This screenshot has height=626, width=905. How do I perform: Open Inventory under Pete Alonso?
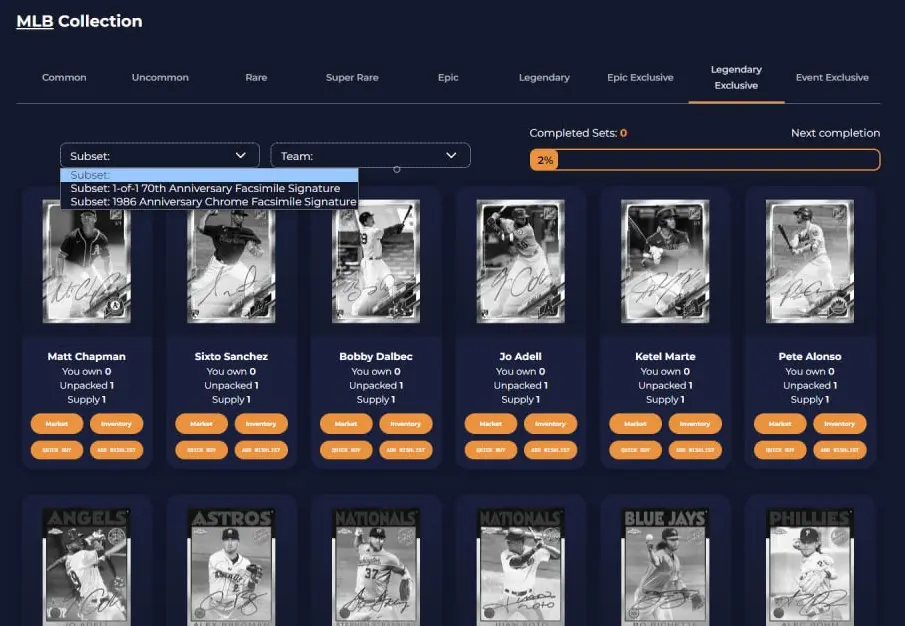pos(840,423)
